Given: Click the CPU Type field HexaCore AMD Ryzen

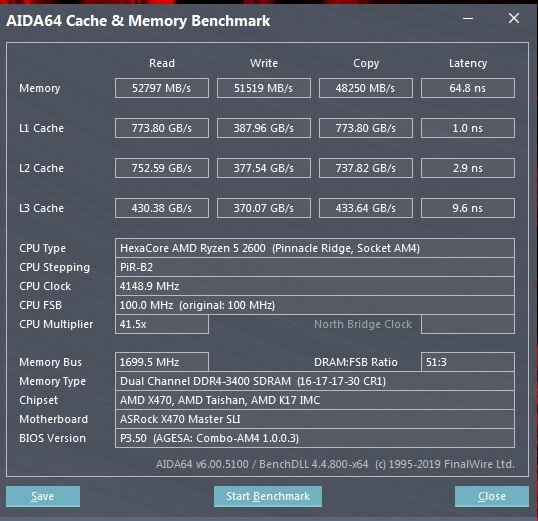Looking at the screenshot, I should pos(315,248).
